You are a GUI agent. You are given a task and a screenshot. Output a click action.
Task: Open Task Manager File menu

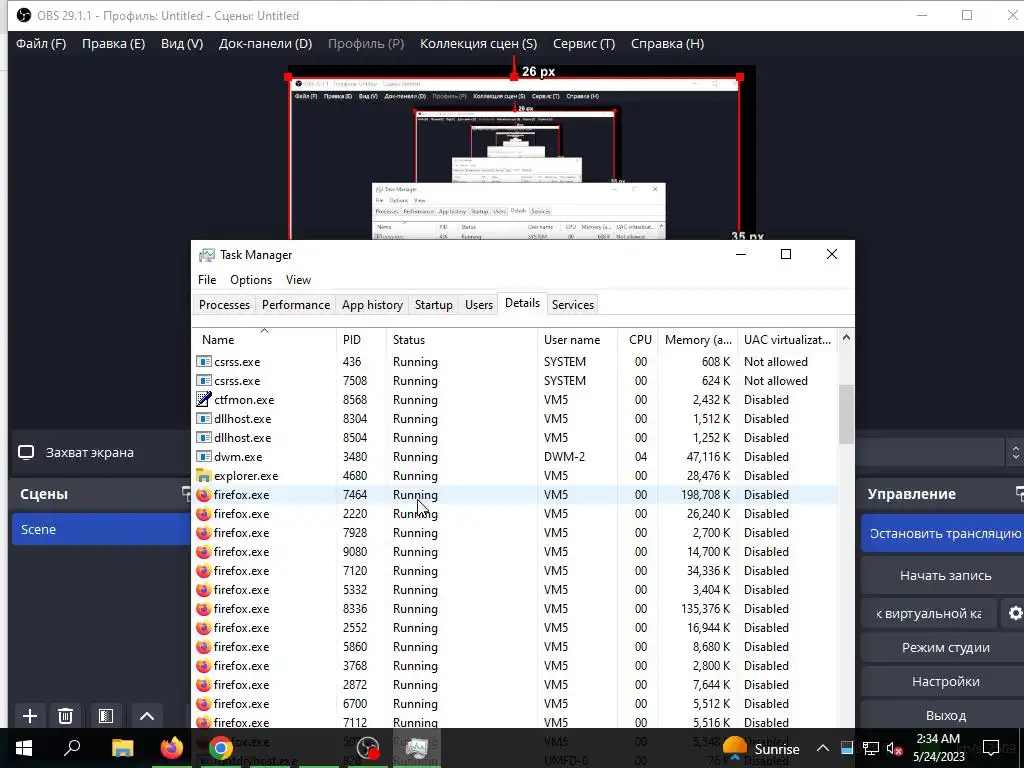(207, 280)
